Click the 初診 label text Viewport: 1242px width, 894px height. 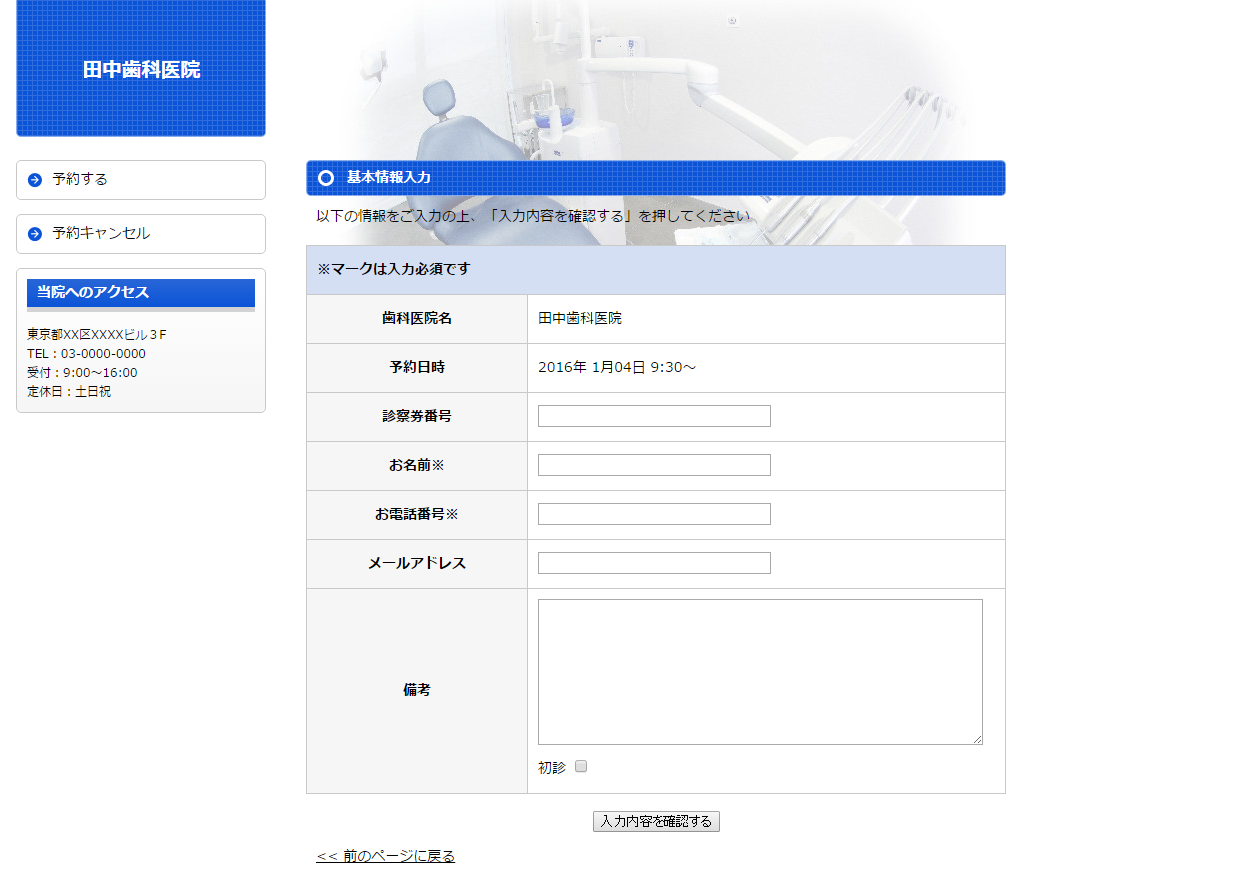coord(551,768)
